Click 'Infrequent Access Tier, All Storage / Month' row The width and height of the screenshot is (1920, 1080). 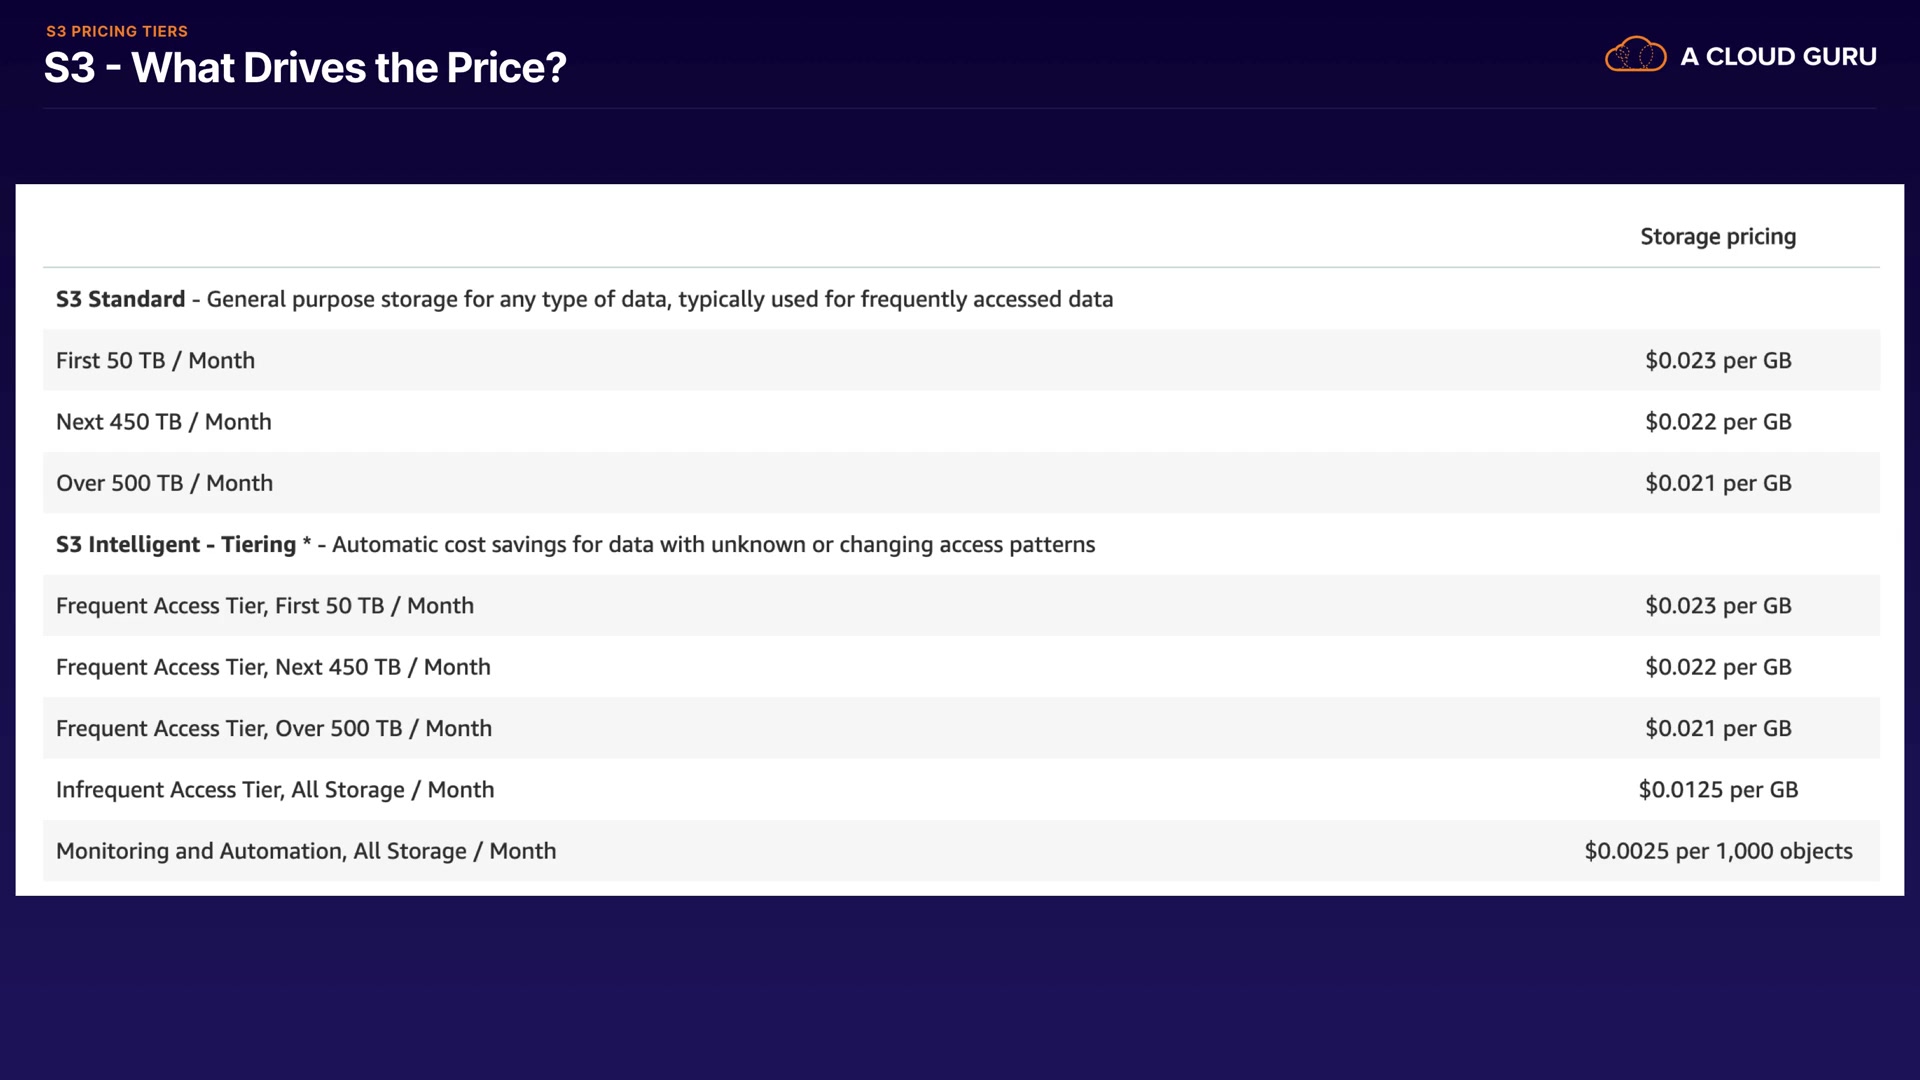coord(275,790)
